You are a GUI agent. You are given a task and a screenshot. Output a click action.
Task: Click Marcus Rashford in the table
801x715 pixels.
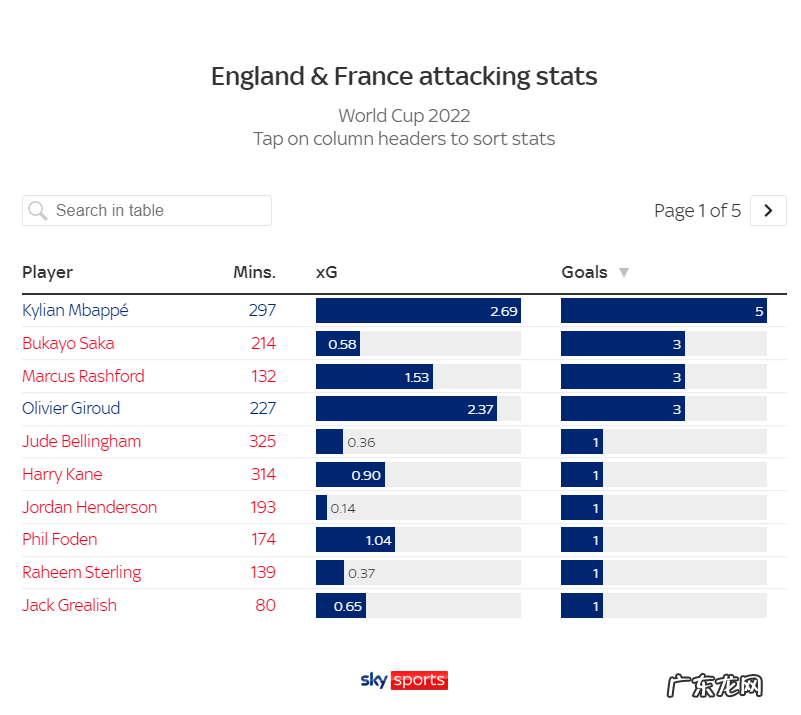83,376
